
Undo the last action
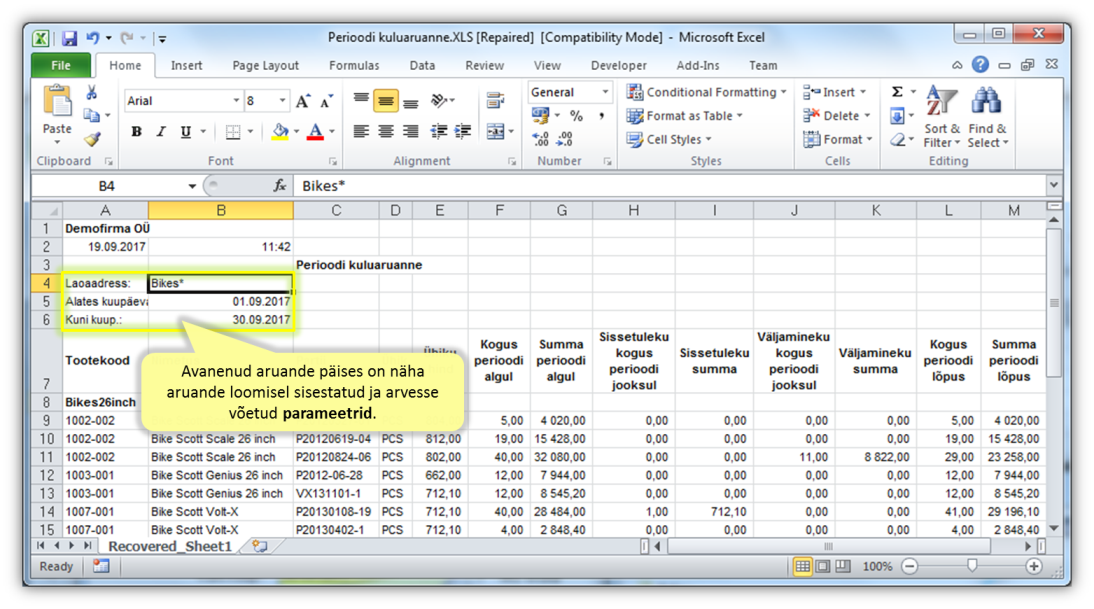point(93,38)
